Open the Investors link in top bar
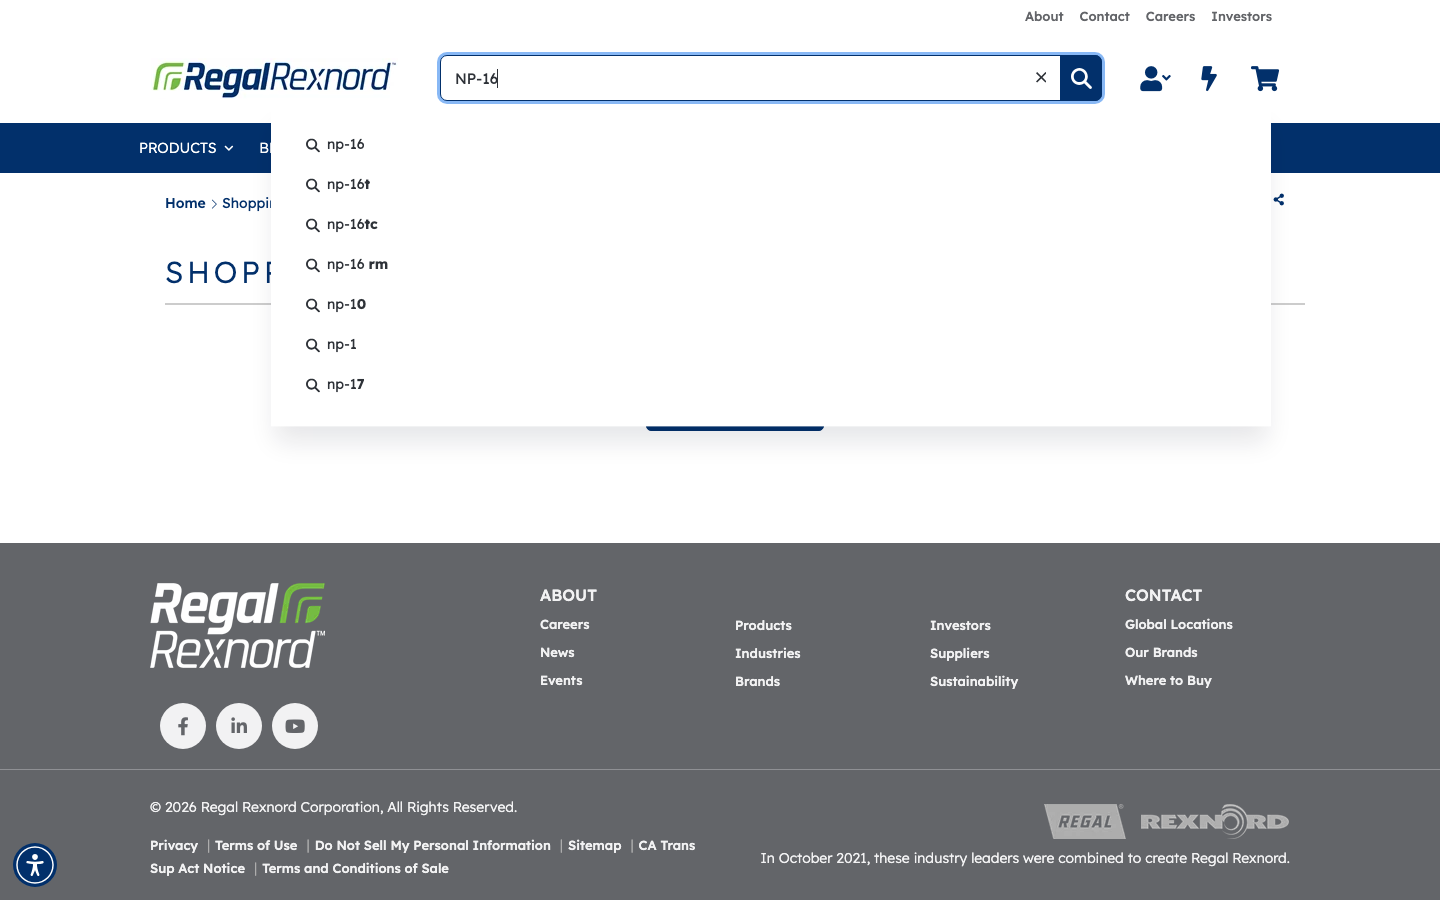This screenshot has height=900, width=1440. click(1241, 16)
